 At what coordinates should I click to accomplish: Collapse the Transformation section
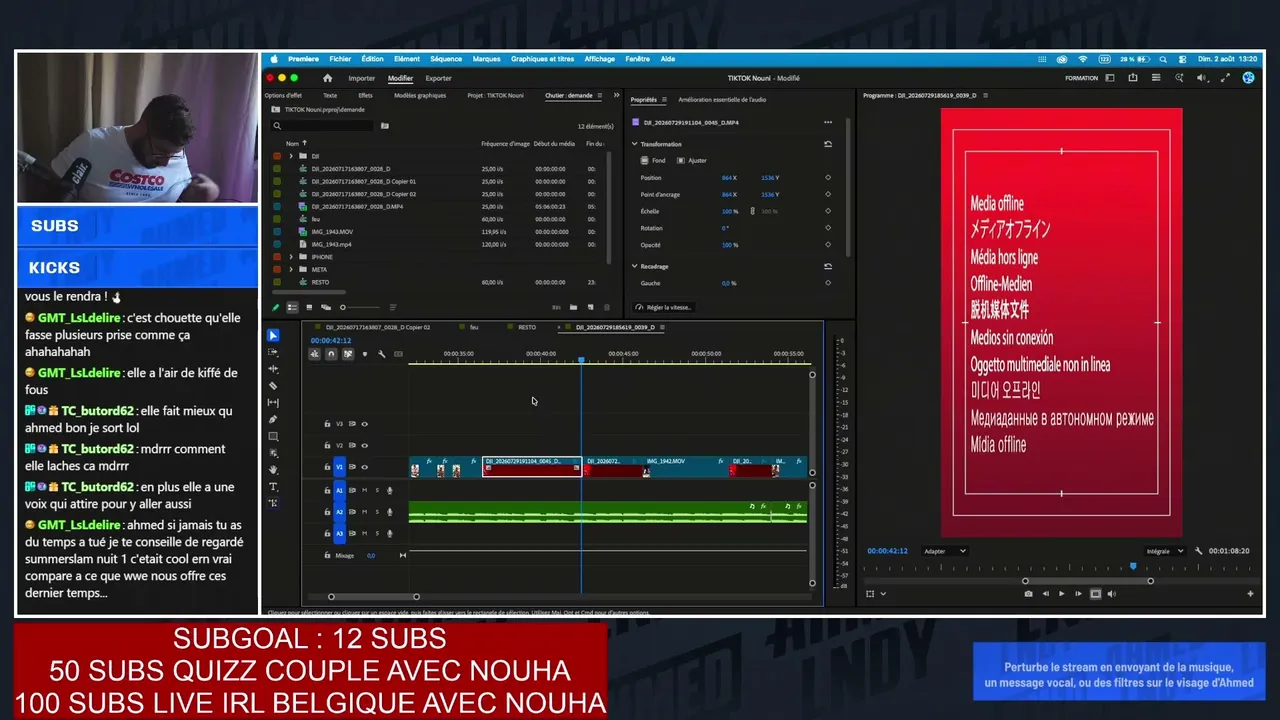point(635,144)
